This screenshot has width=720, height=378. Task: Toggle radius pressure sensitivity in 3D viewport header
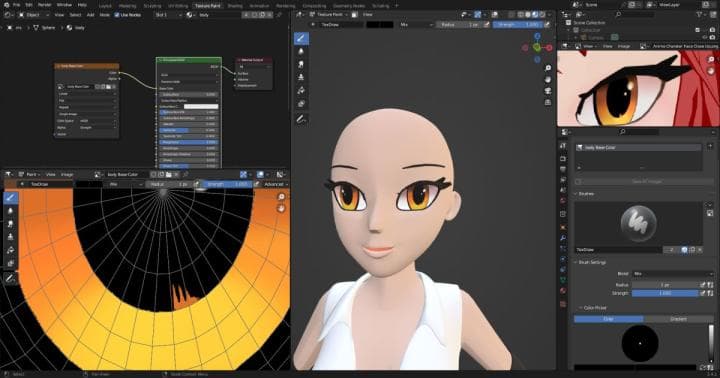[487, 24]
